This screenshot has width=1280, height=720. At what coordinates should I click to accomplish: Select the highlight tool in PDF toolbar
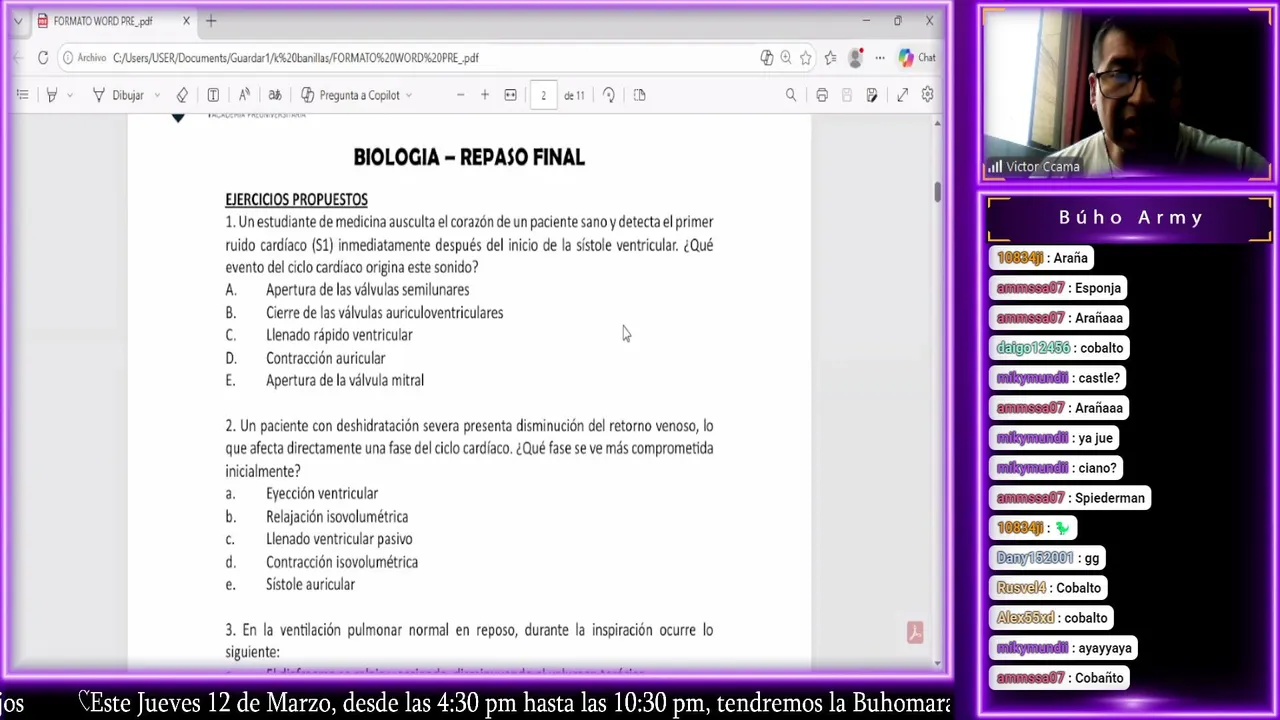pyautogui.click(x=52, y=95)
